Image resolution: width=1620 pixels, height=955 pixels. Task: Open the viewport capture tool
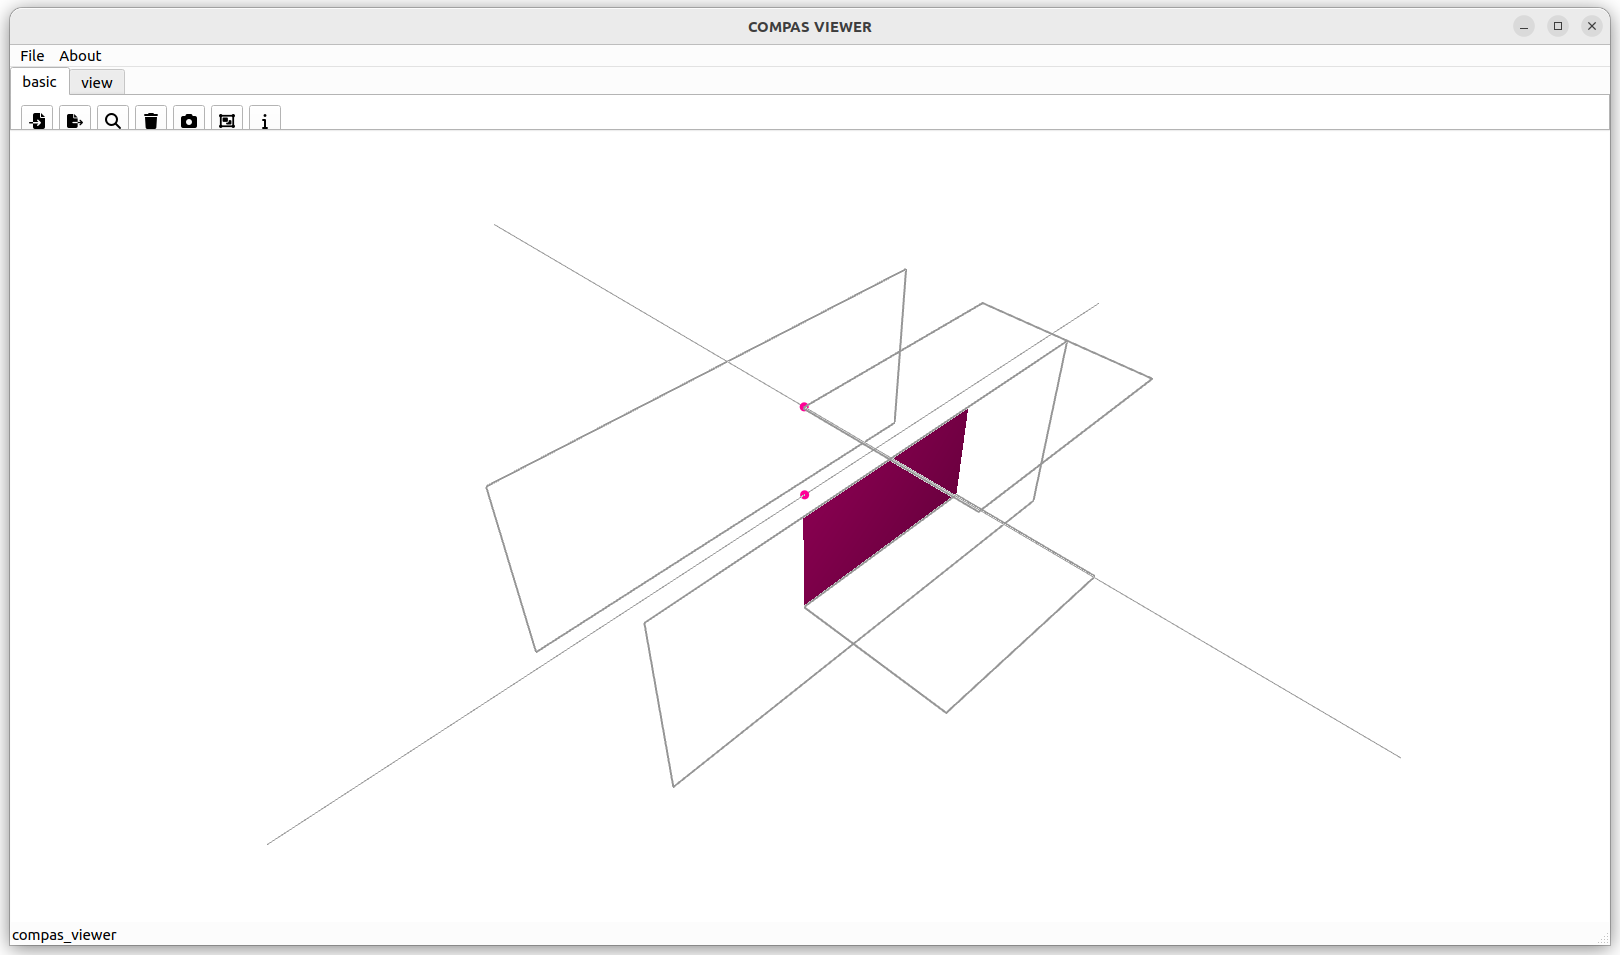pyautogui.click(x=227, y=120)
